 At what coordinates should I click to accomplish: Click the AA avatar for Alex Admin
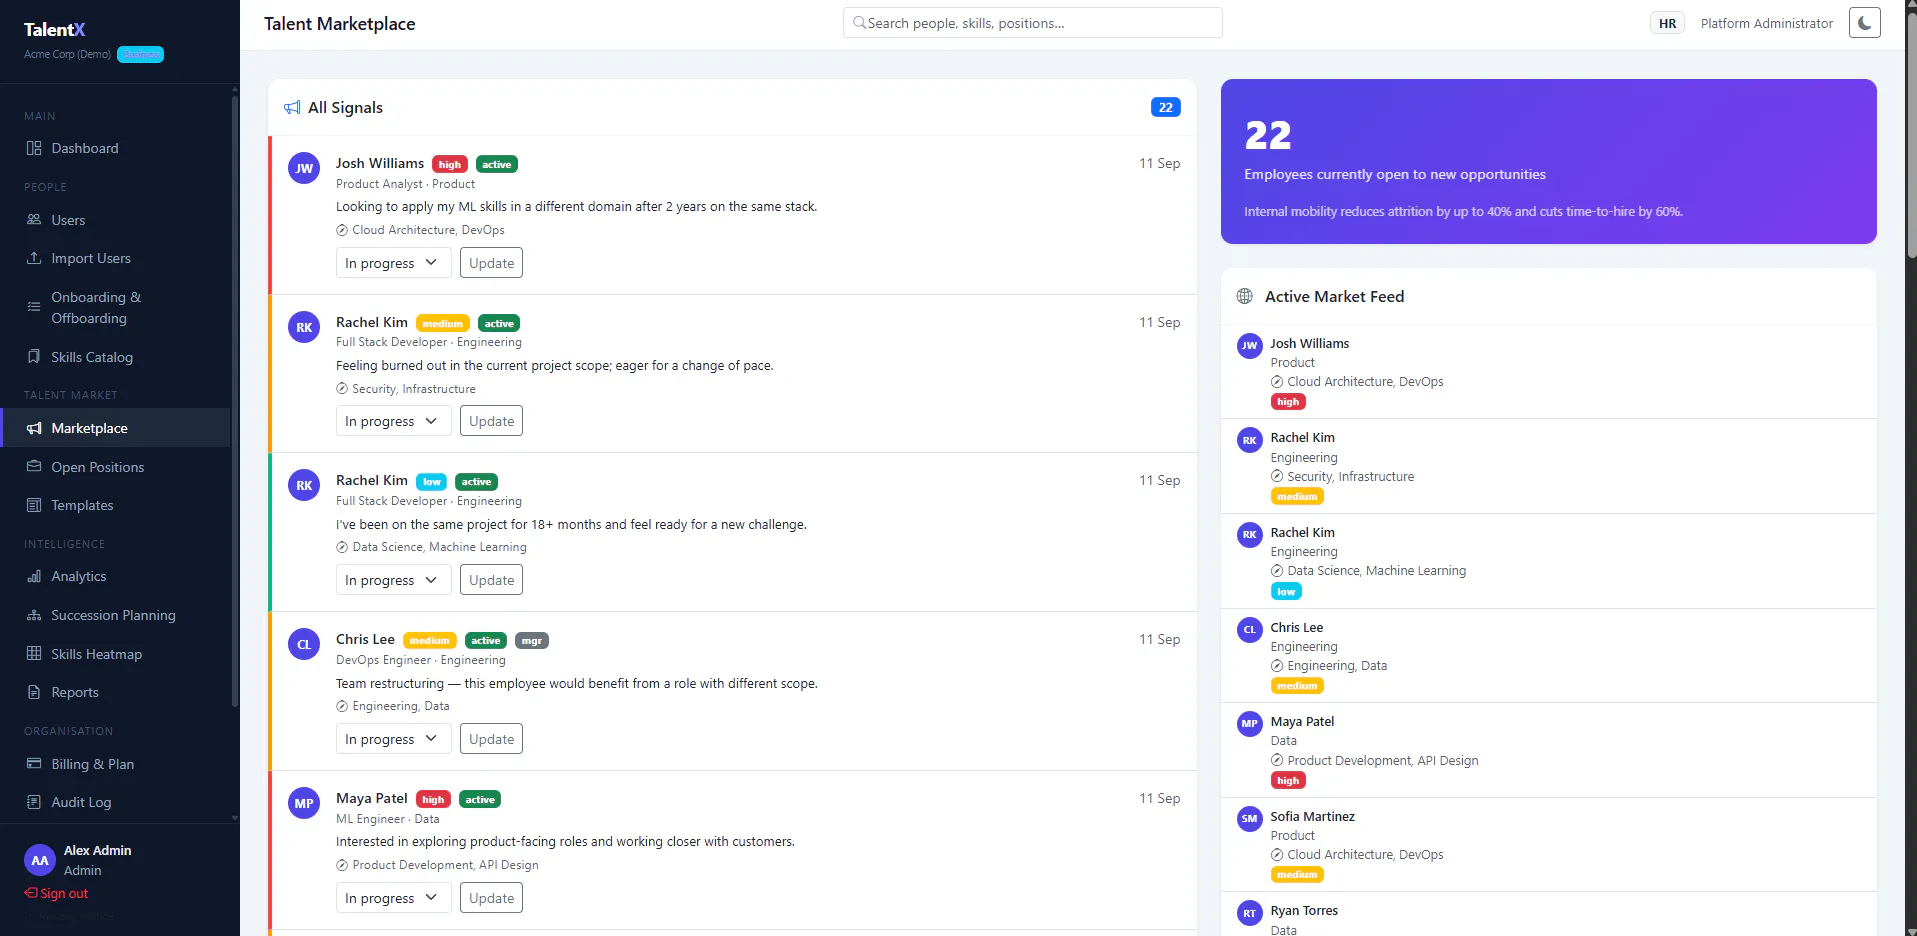[40, 860]
